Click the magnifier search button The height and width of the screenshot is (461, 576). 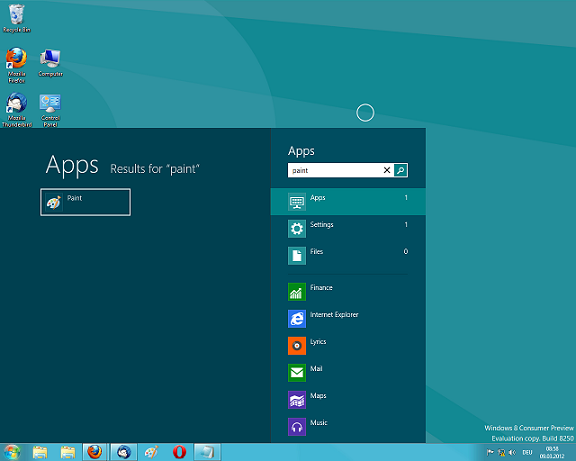pyautogui.click(x=400, y=170)
